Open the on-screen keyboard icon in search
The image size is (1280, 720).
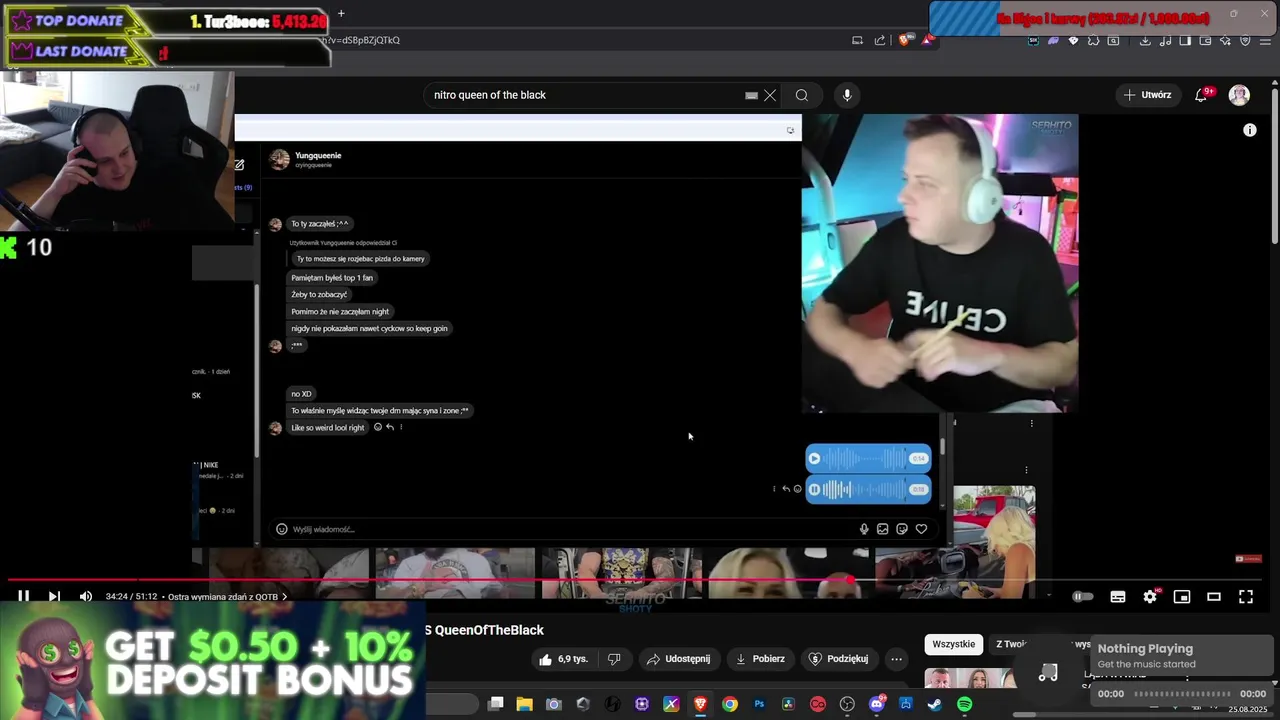click(x=751, y=95)
